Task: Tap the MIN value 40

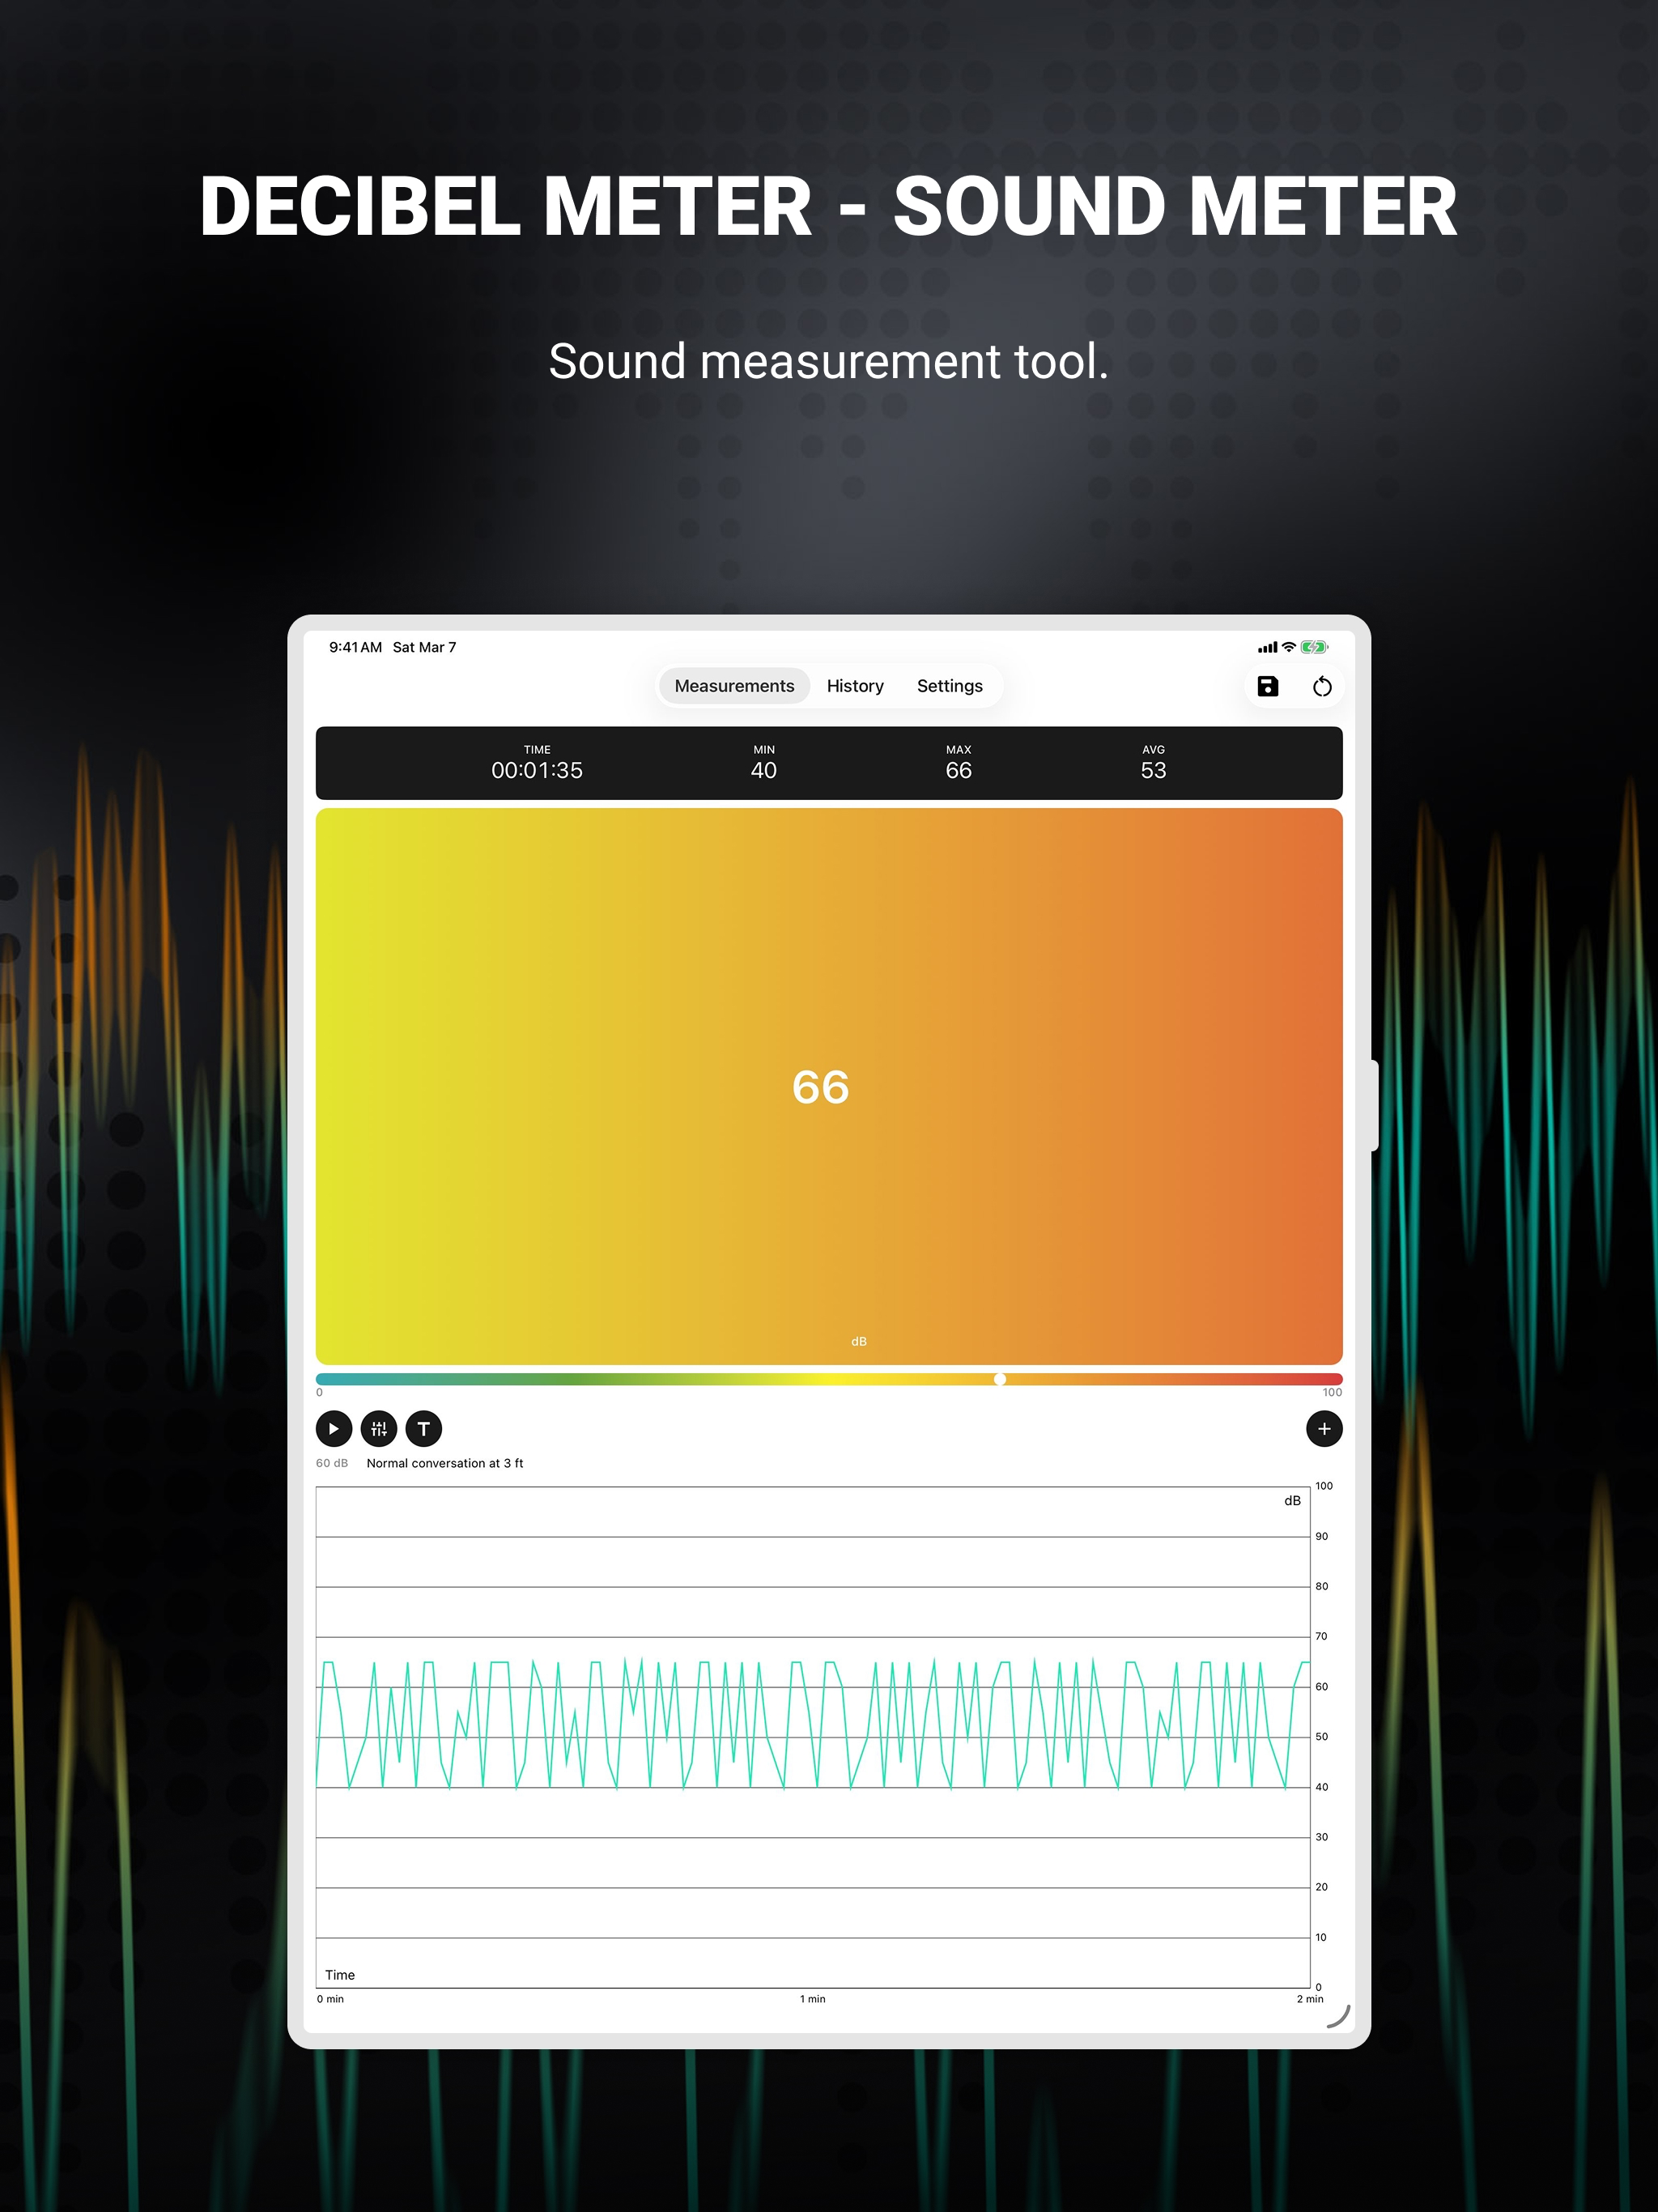Action: [764, 770]
